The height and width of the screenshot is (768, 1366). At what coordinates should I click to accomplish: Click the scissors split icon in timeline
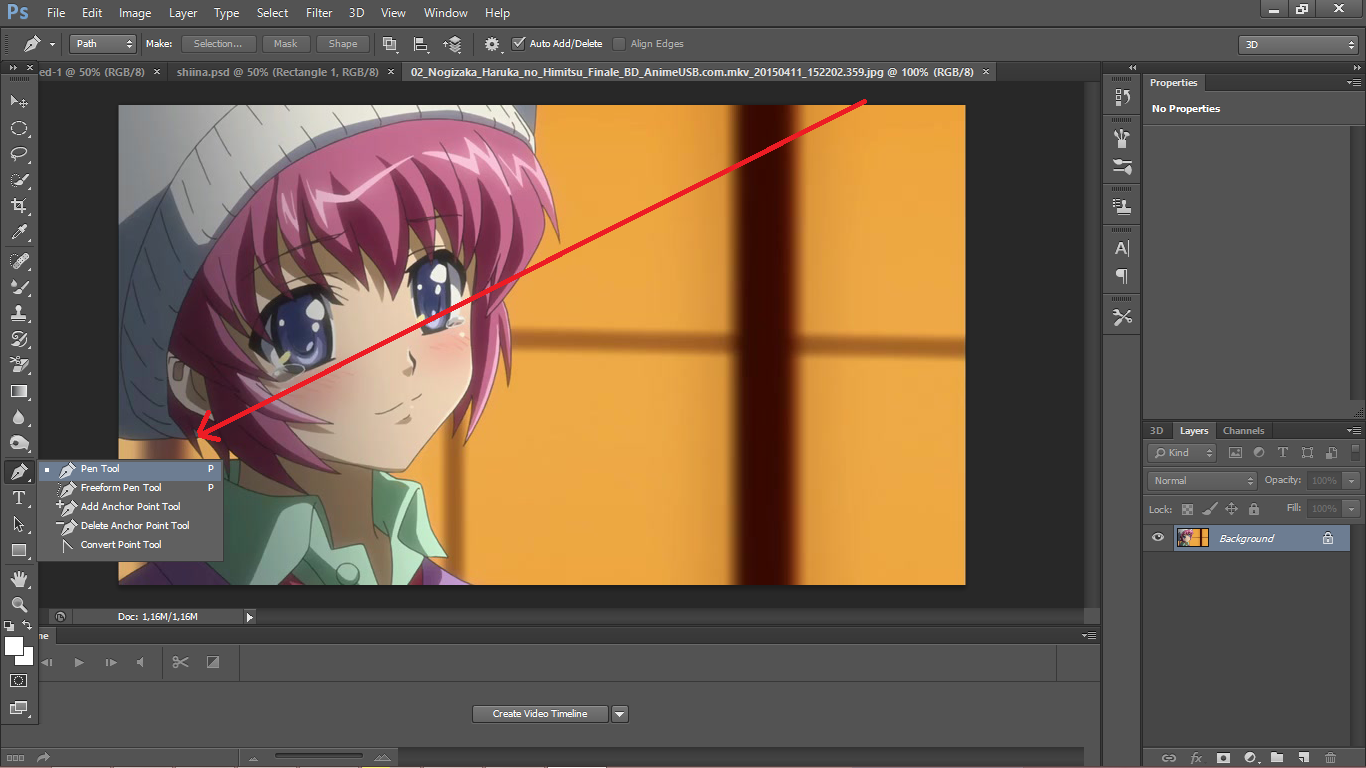180,662
